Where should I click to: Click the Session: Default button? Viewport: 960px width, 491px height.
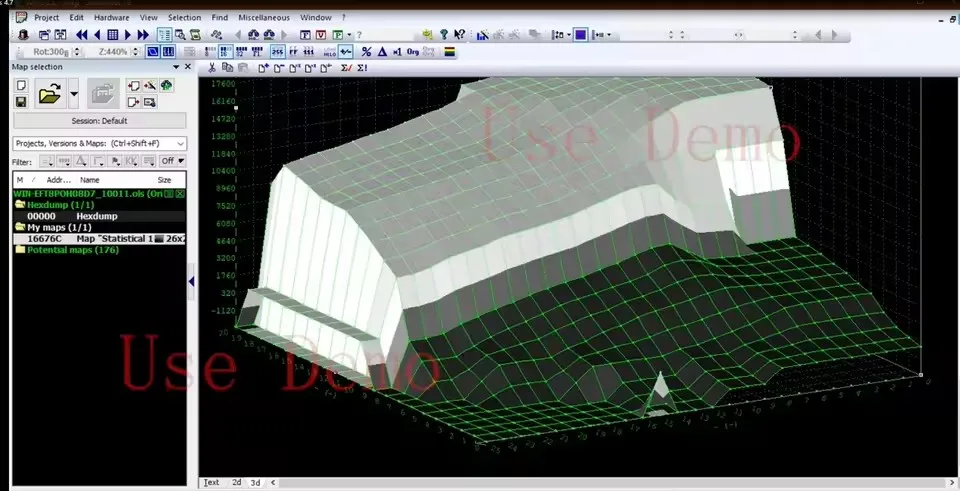(x=99, y=121)
